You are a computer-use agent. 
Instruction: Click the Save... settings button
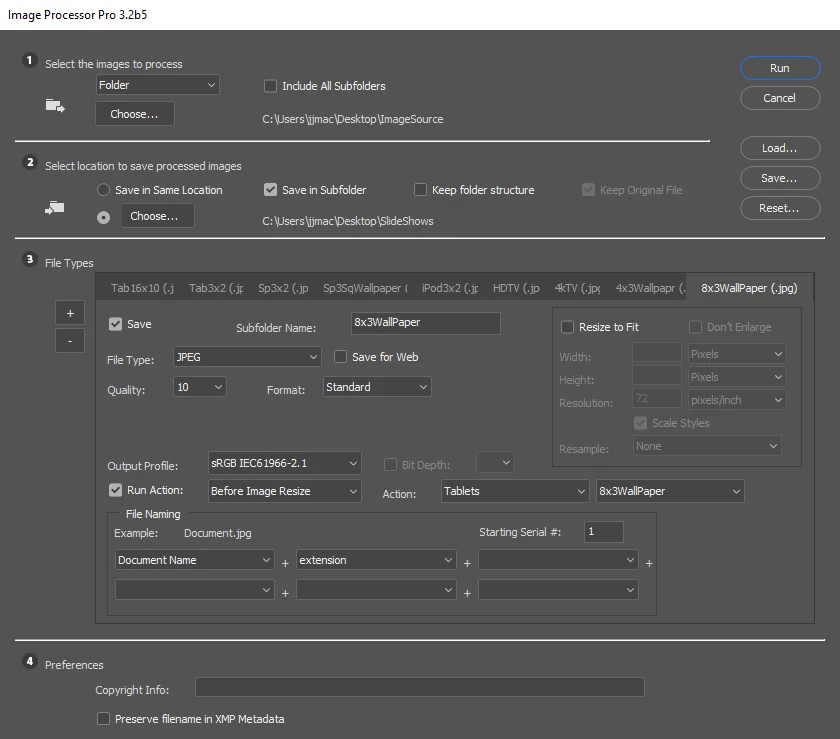[780, 178]
